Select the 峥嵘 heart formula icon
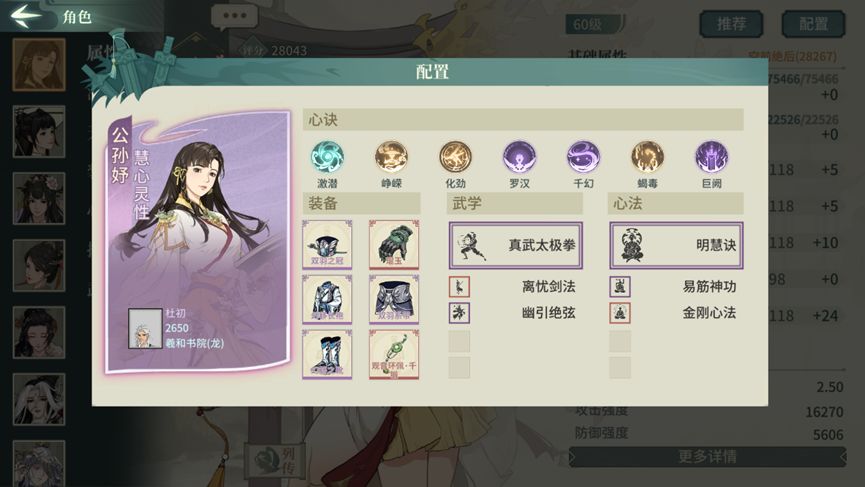Viewport: 865px width, 487px height. (391, 157)
